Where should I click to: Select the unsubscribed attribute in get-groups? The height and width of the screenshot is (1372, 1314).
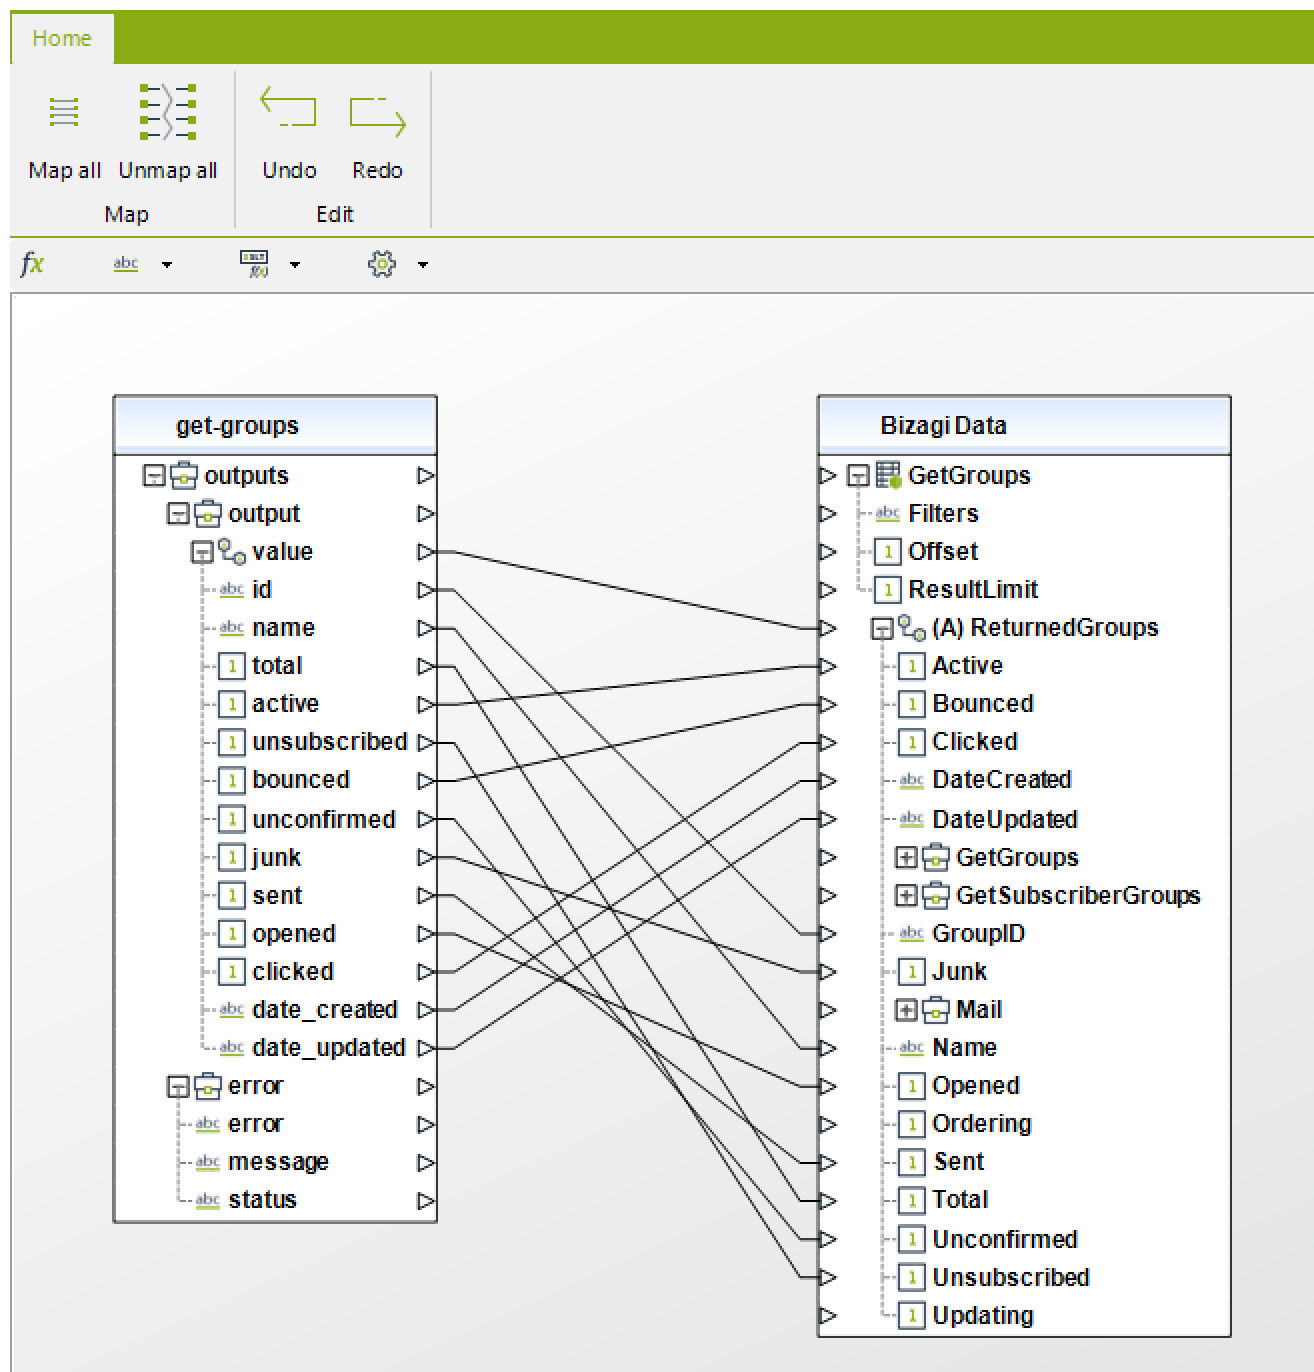330,741
